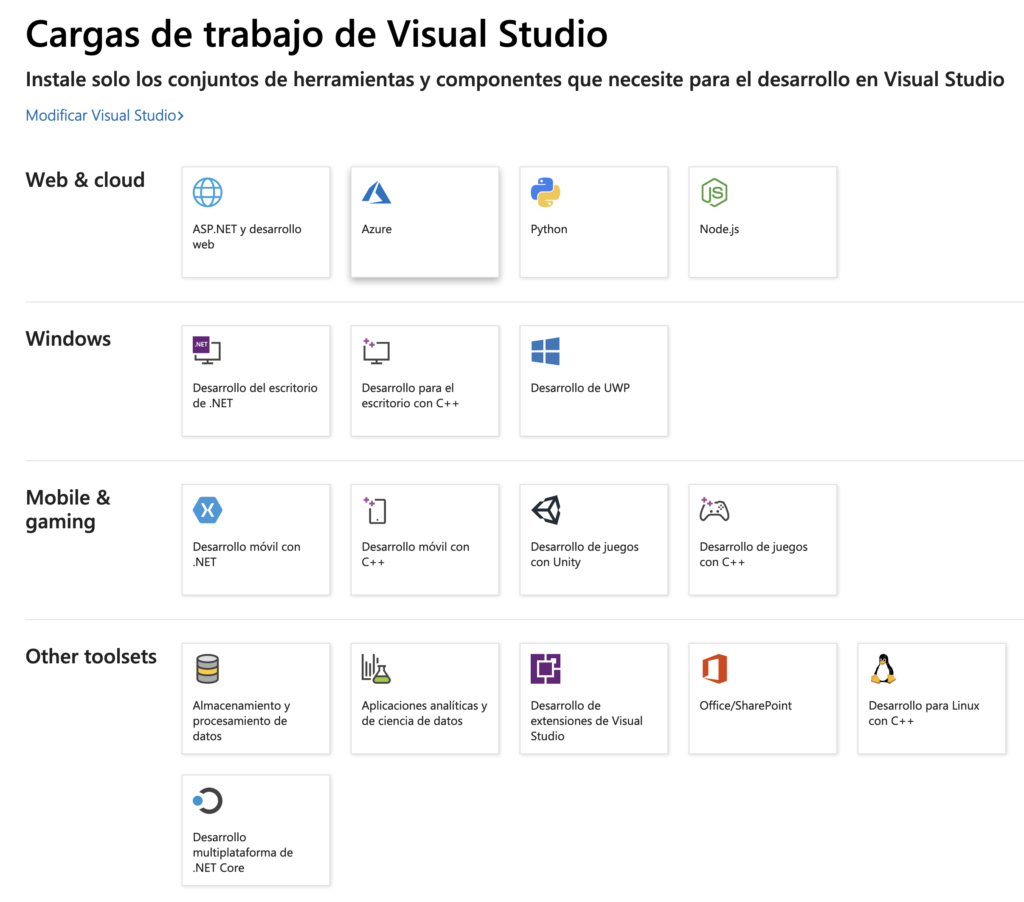
Task: Select the Node.js workload label
Action: 719,229
